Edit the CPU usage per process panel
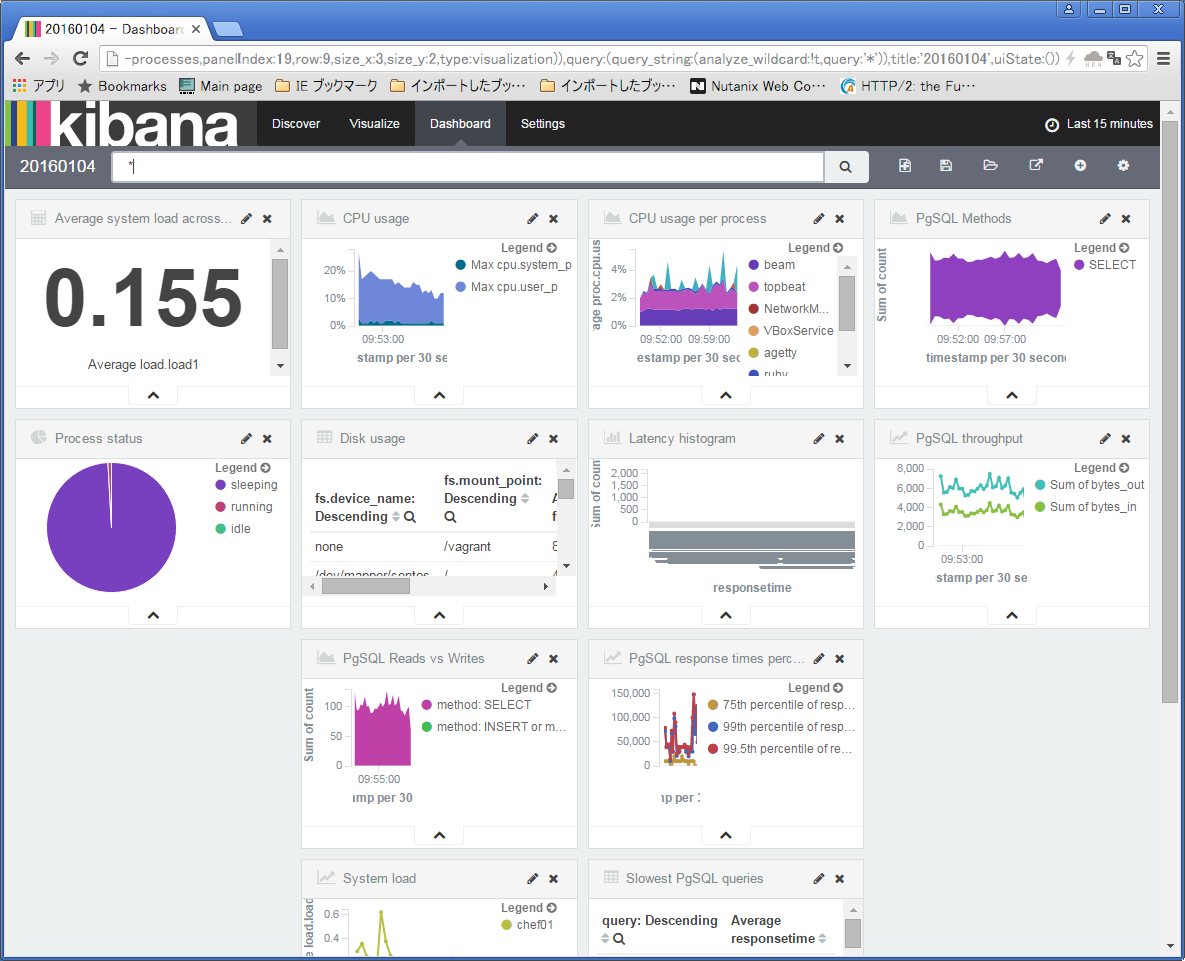Screen dimensions: 1185x961 818,218
